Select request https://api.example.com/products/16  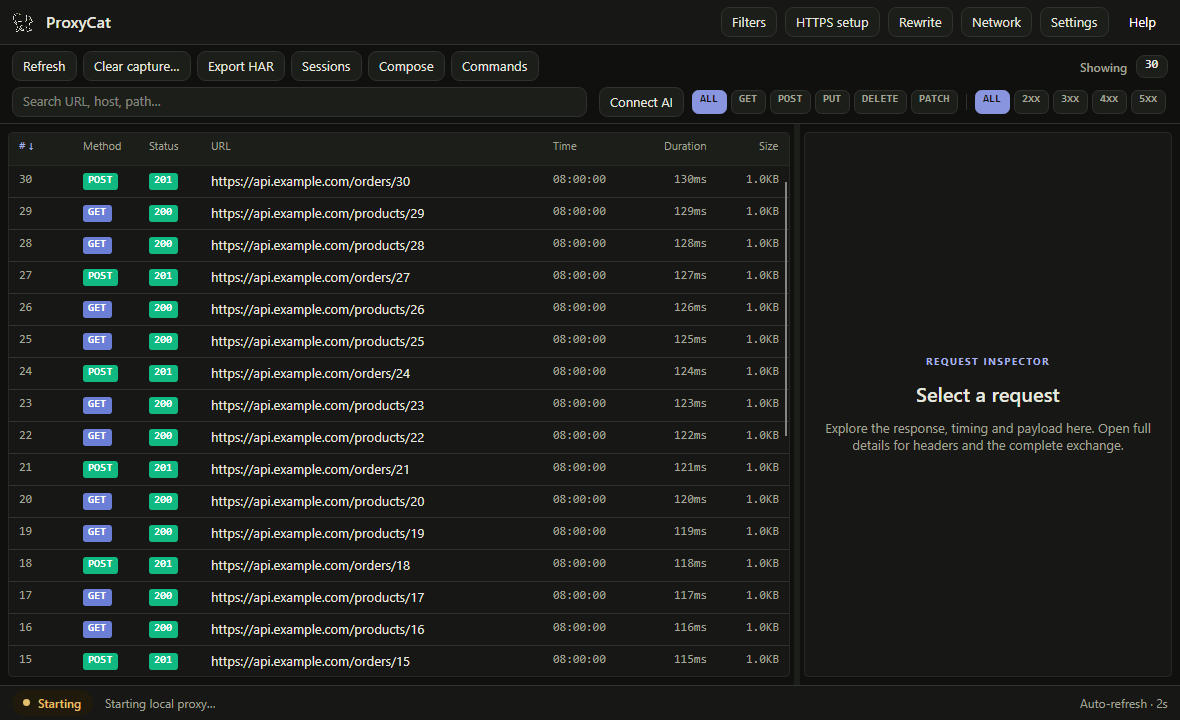(398, 629)
